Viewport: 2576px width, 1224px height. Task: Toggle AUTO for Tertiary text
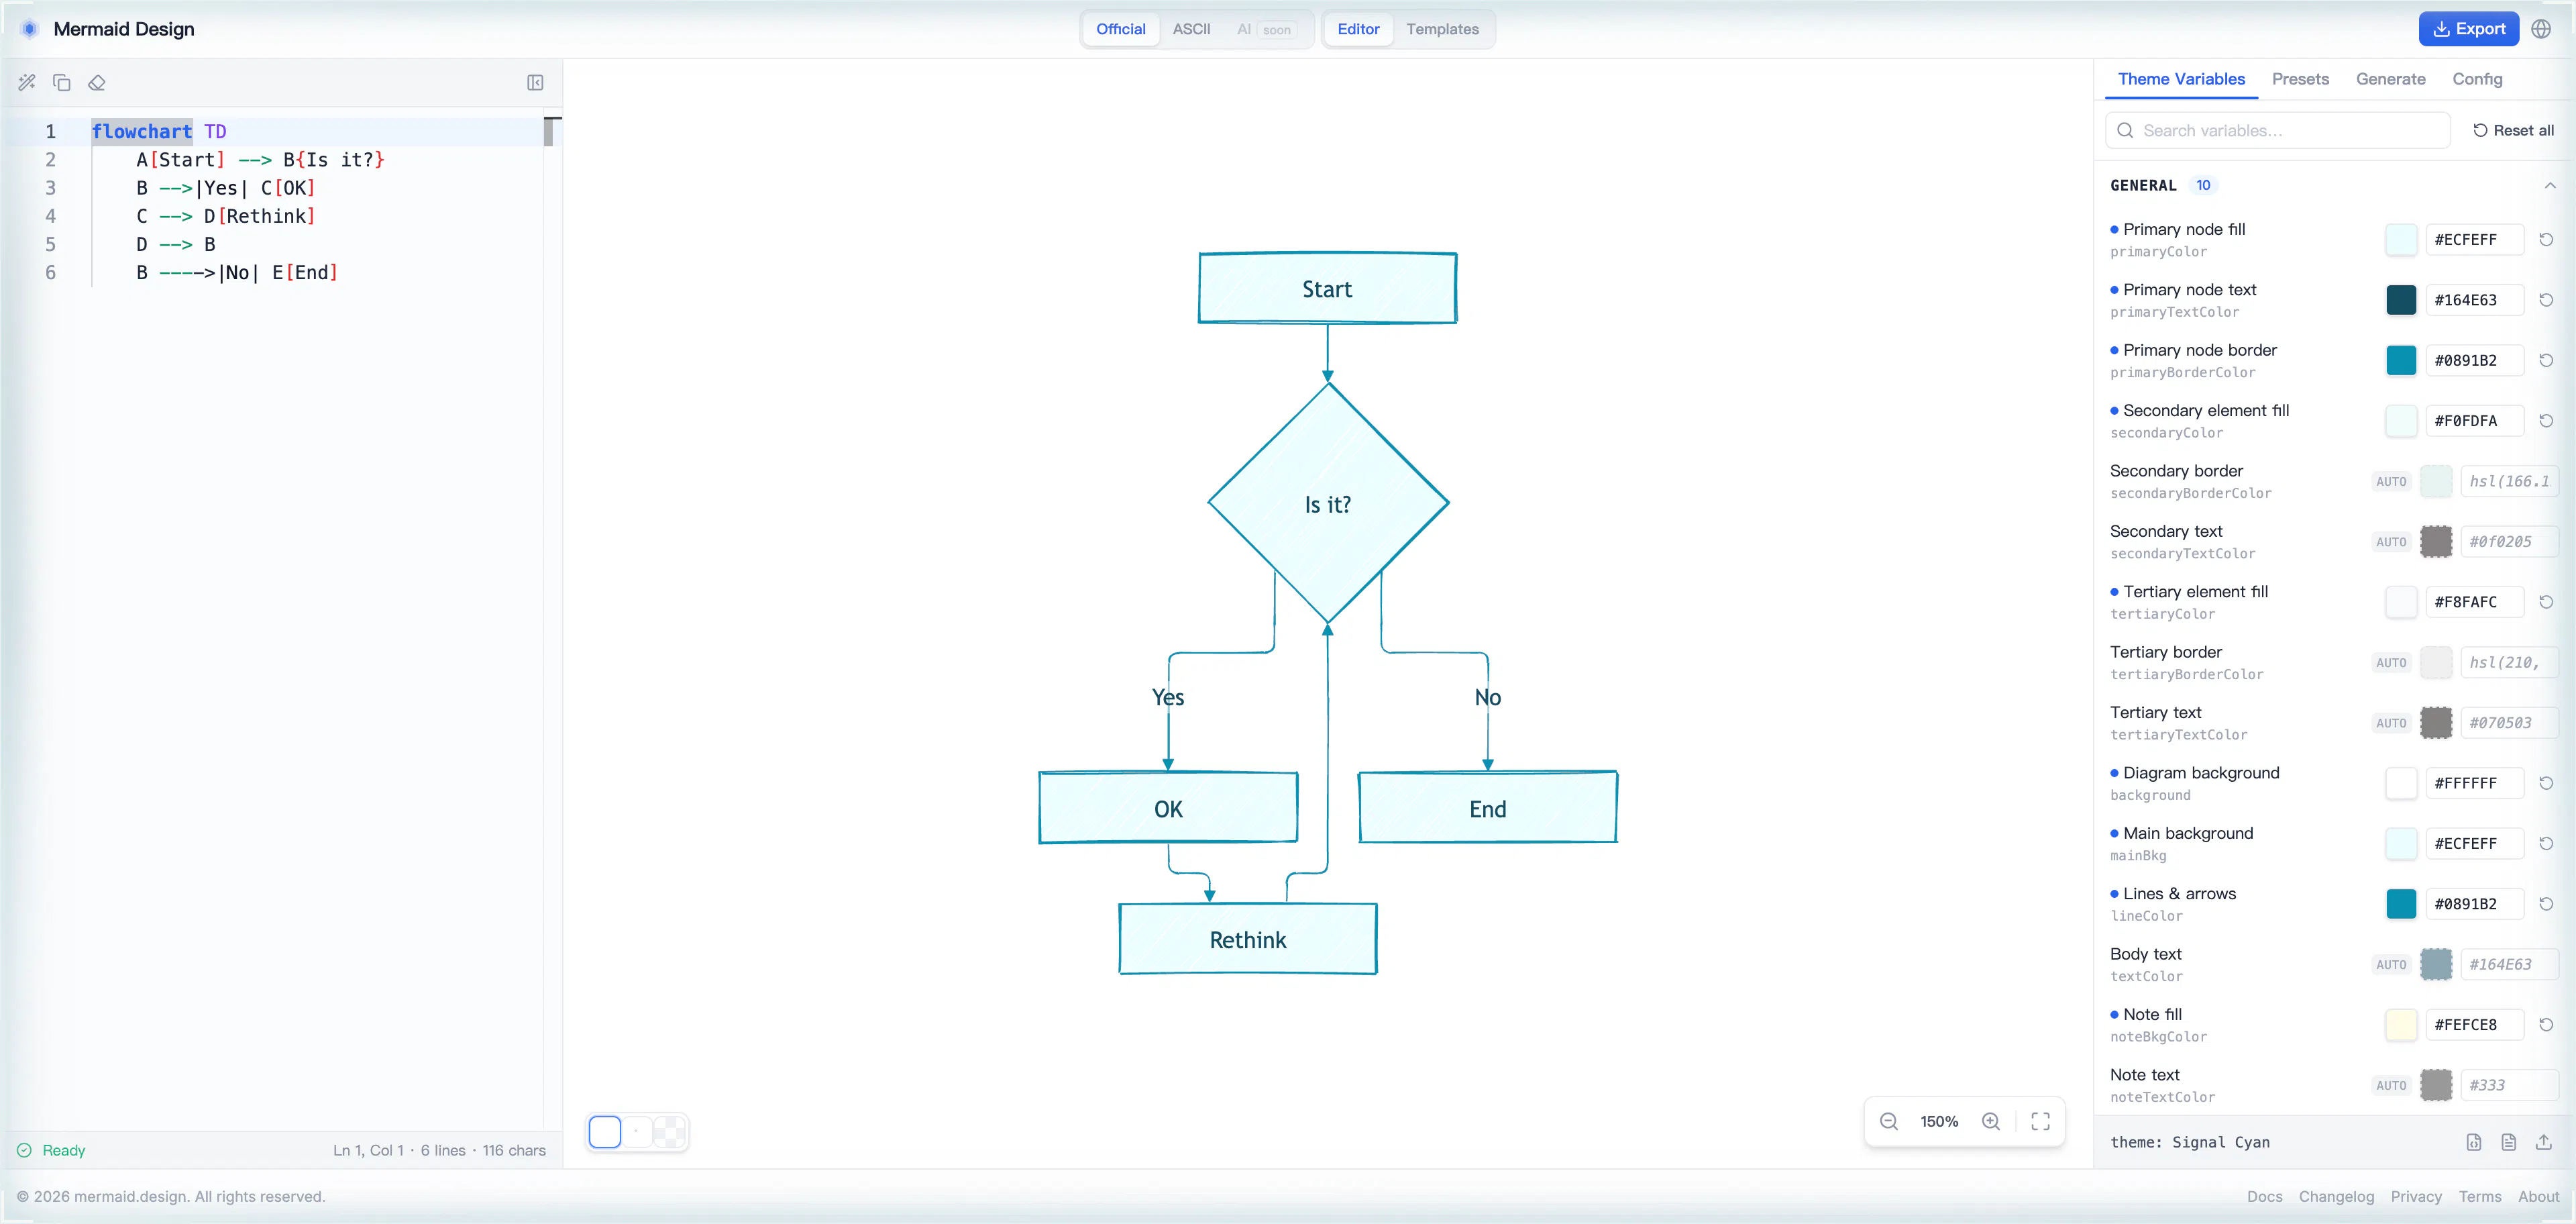[2391, 723]
